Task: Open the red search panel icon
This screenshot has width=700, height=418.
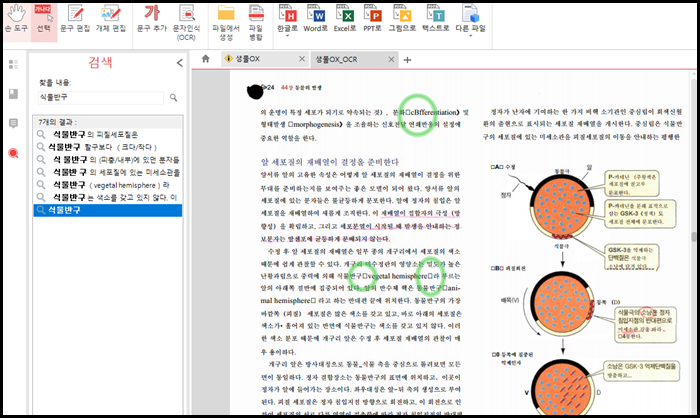Action: pyautogui.click(x=13, y=154)
